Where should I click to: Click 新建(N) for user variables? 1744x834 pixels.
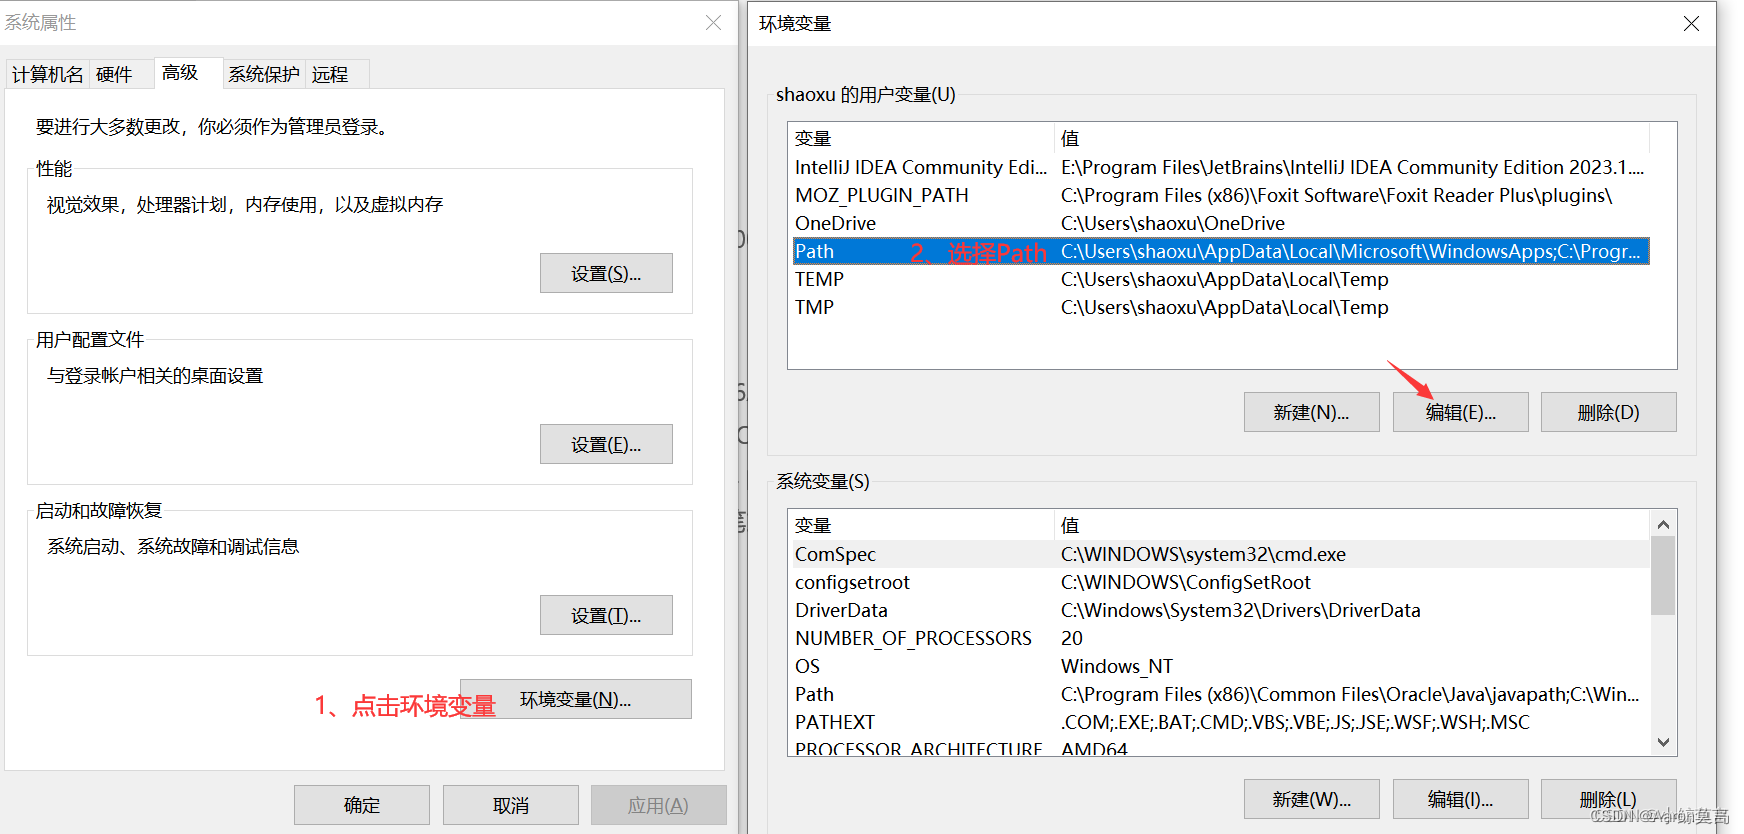pyautogui.click(x=1311, y=412)
